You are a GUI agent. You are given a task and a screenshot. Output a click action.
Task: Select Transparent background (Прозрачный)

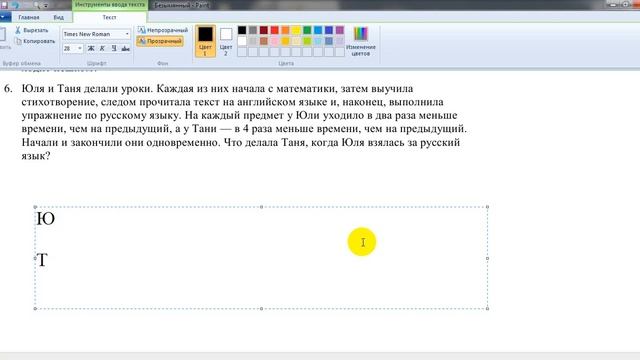pyautogui.click(x=160, y=41)
